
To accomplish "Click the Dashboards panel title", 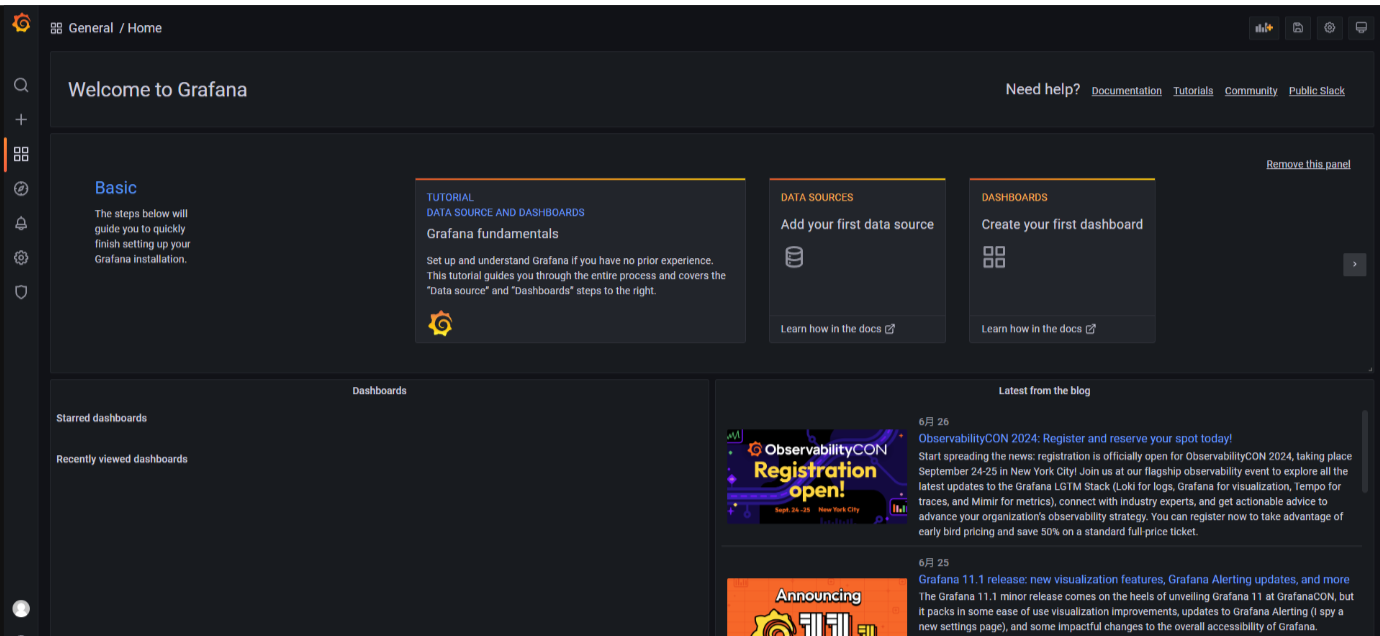I will pos(380,391).
